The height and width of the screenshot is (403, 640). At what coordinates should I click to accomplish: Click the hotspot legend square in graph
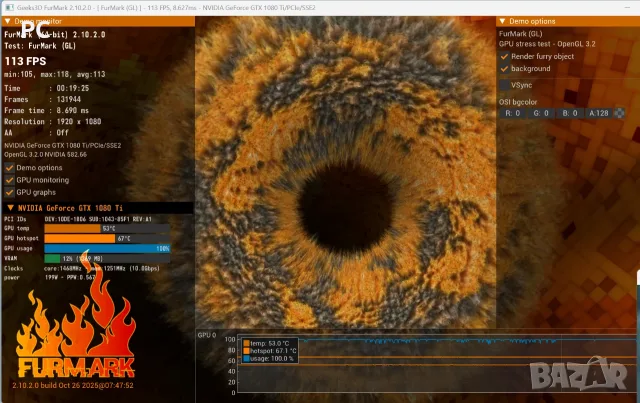[246, 351]
